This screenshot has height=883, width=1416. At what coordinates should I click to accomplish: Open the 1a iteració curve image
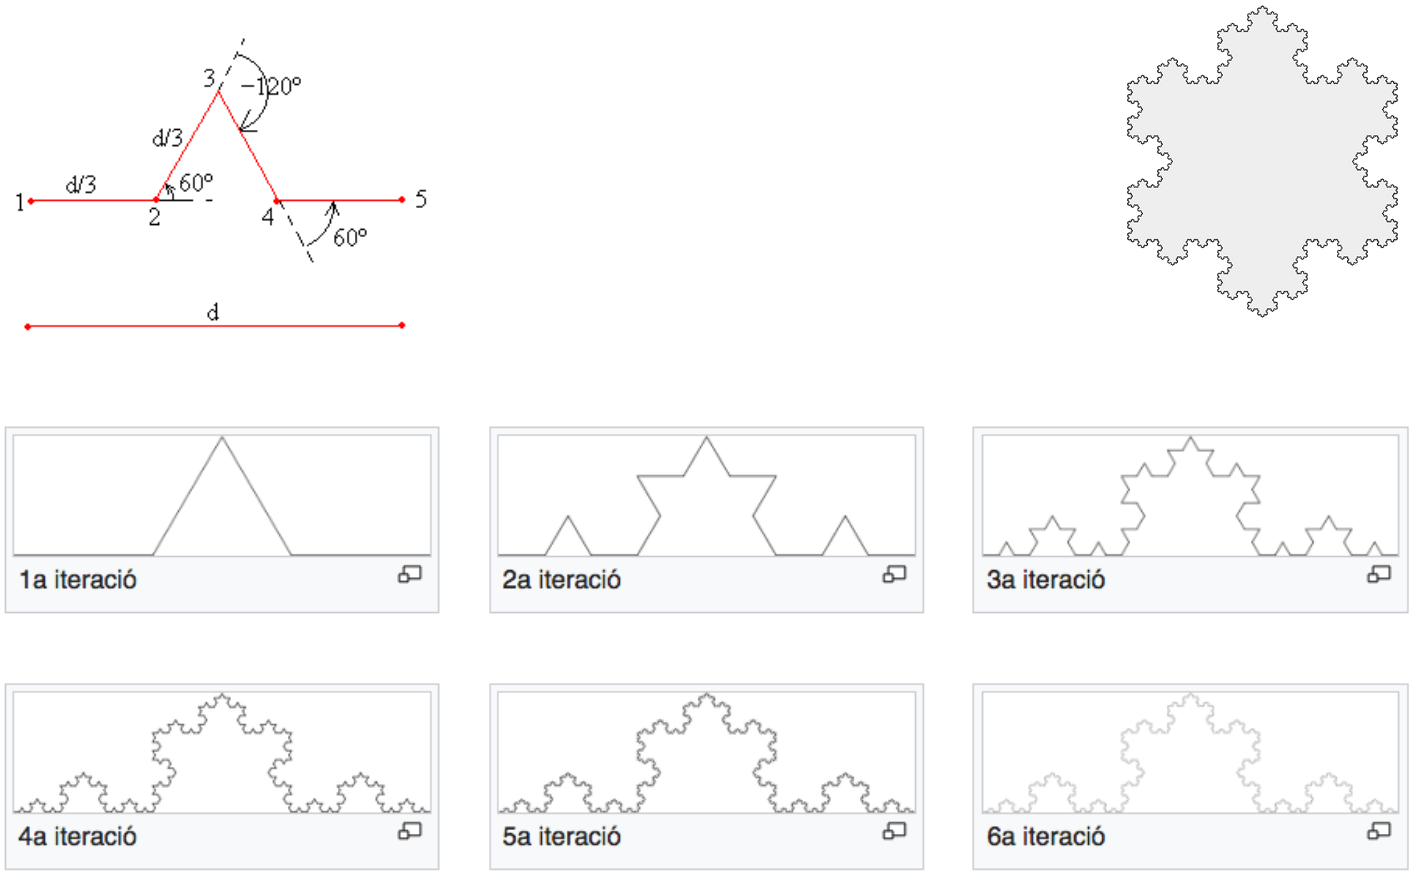(222, 495)
